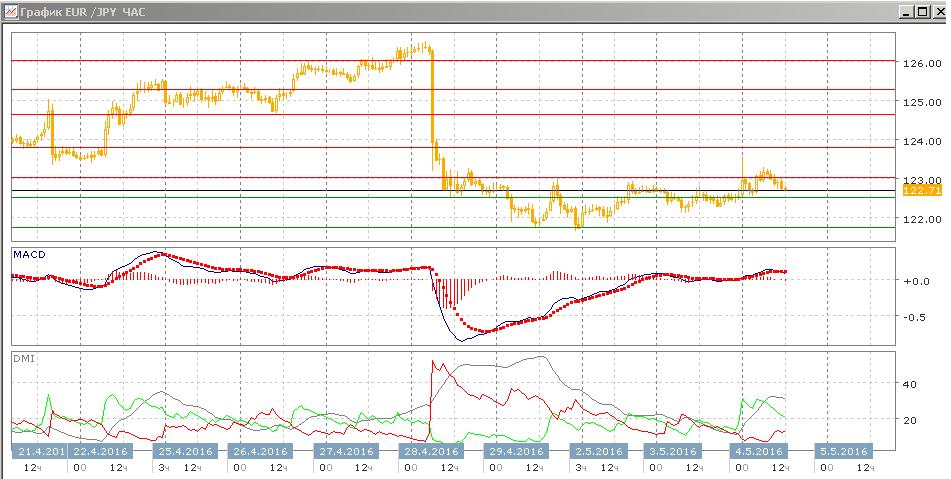Select the 5.5.2016 date marker
Screen dimensions: 951x479
click(x=843, y=451)
